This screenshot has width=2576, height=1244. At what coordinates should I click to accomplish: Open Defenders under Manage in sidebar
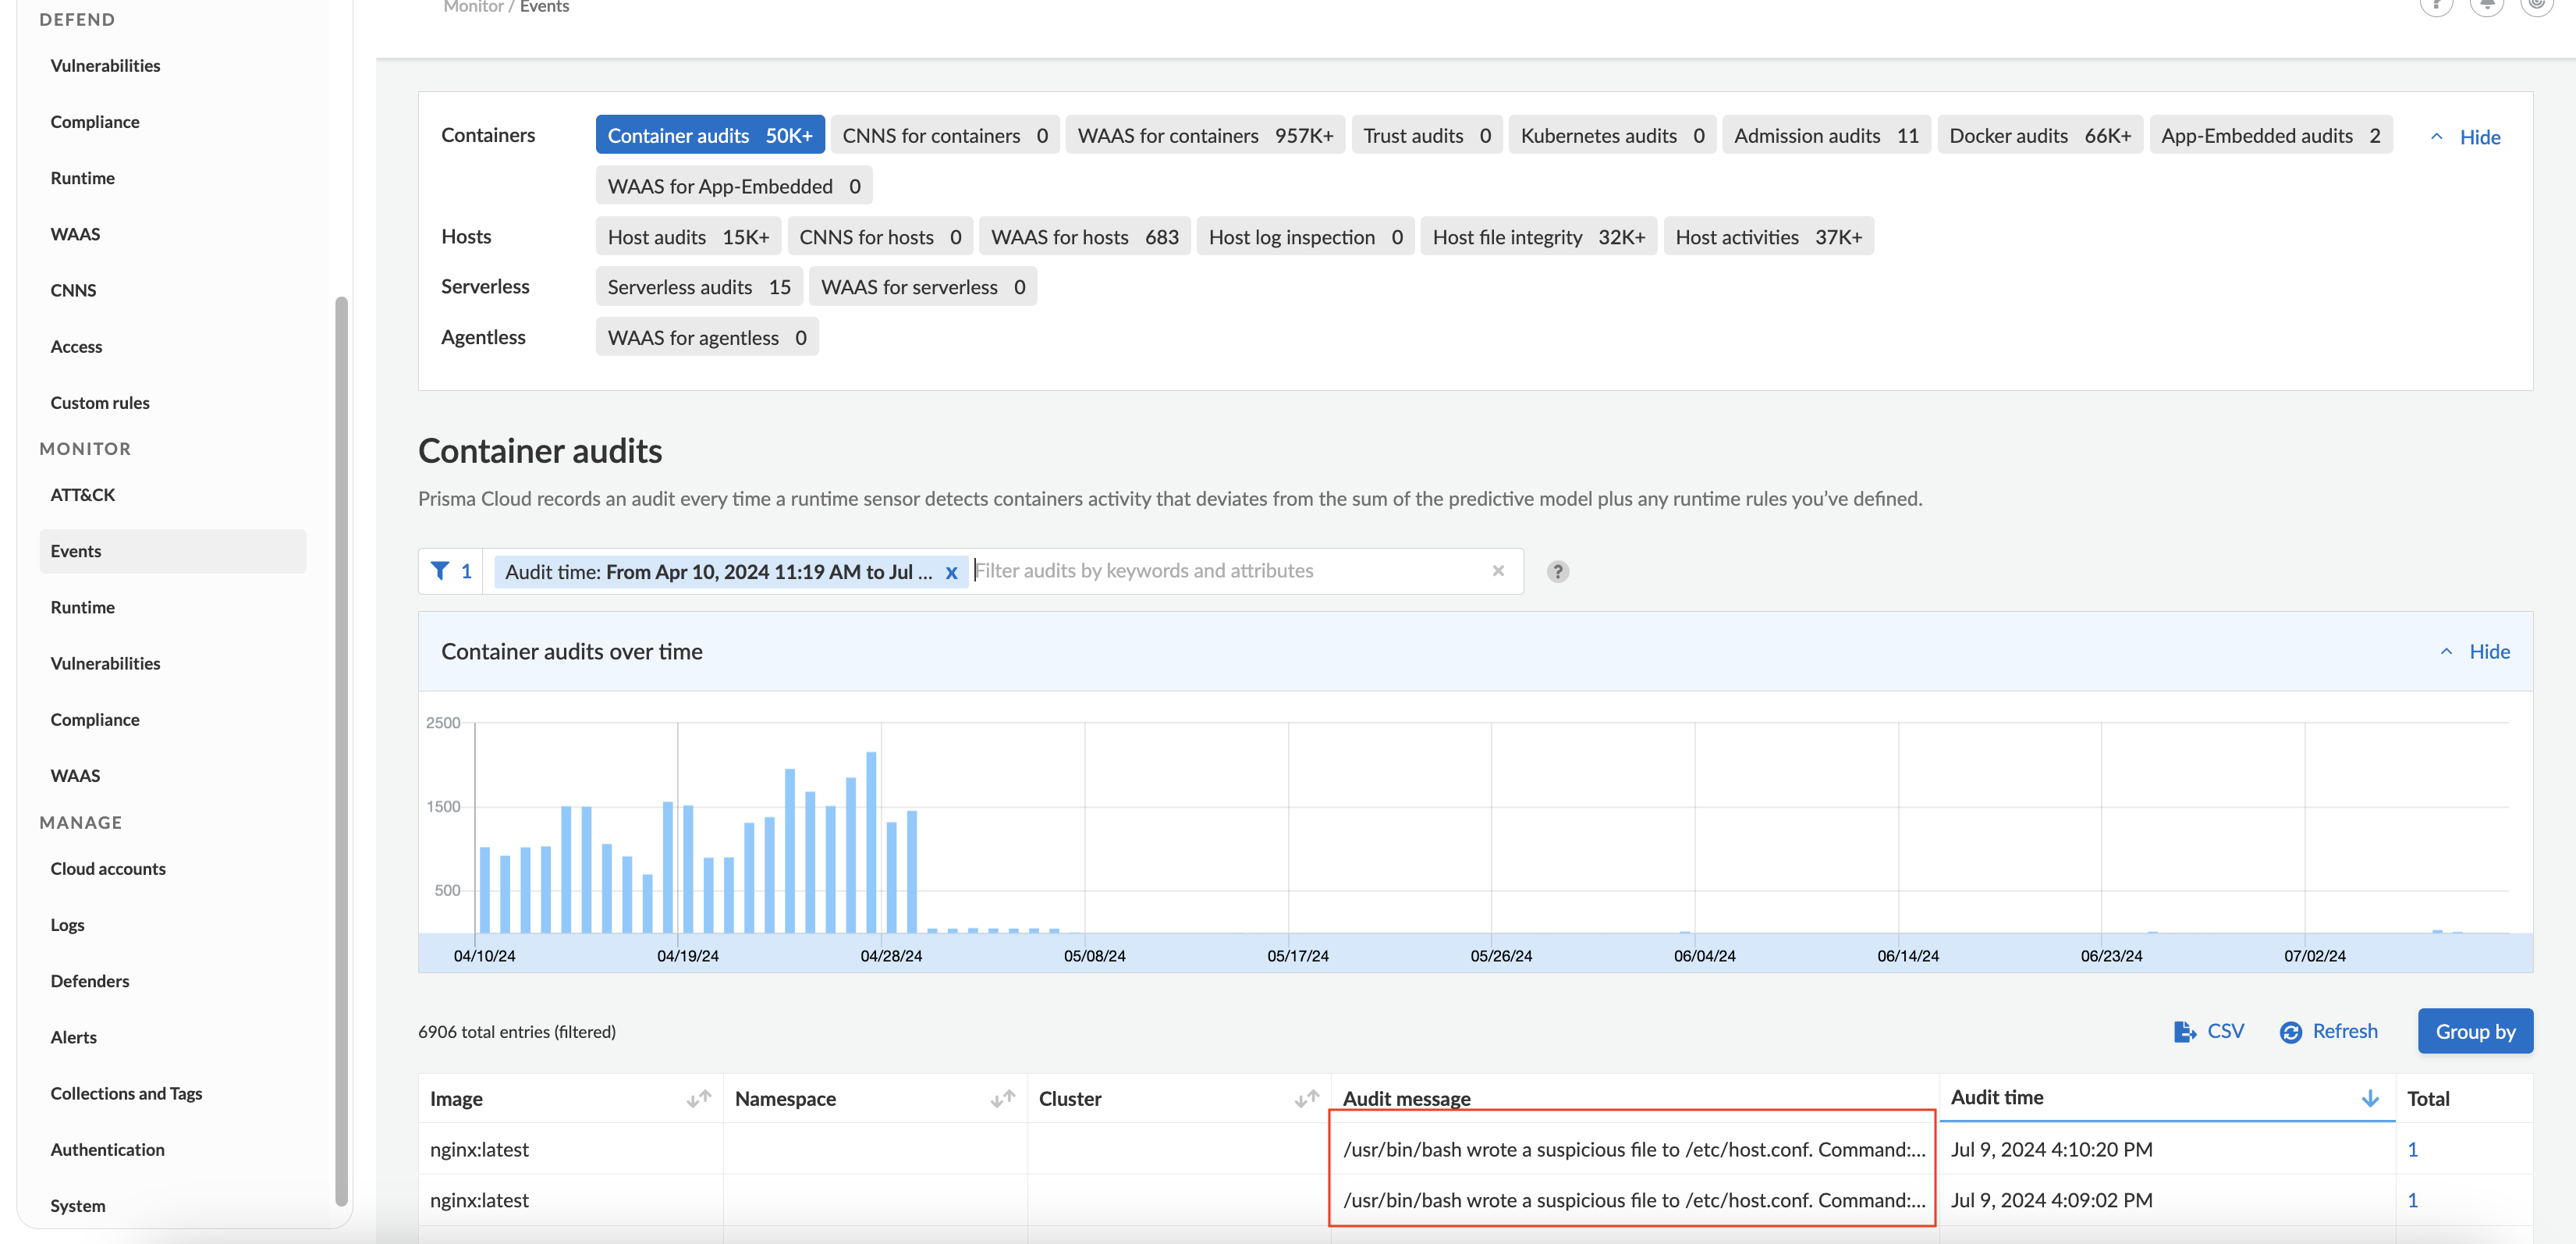90,981
